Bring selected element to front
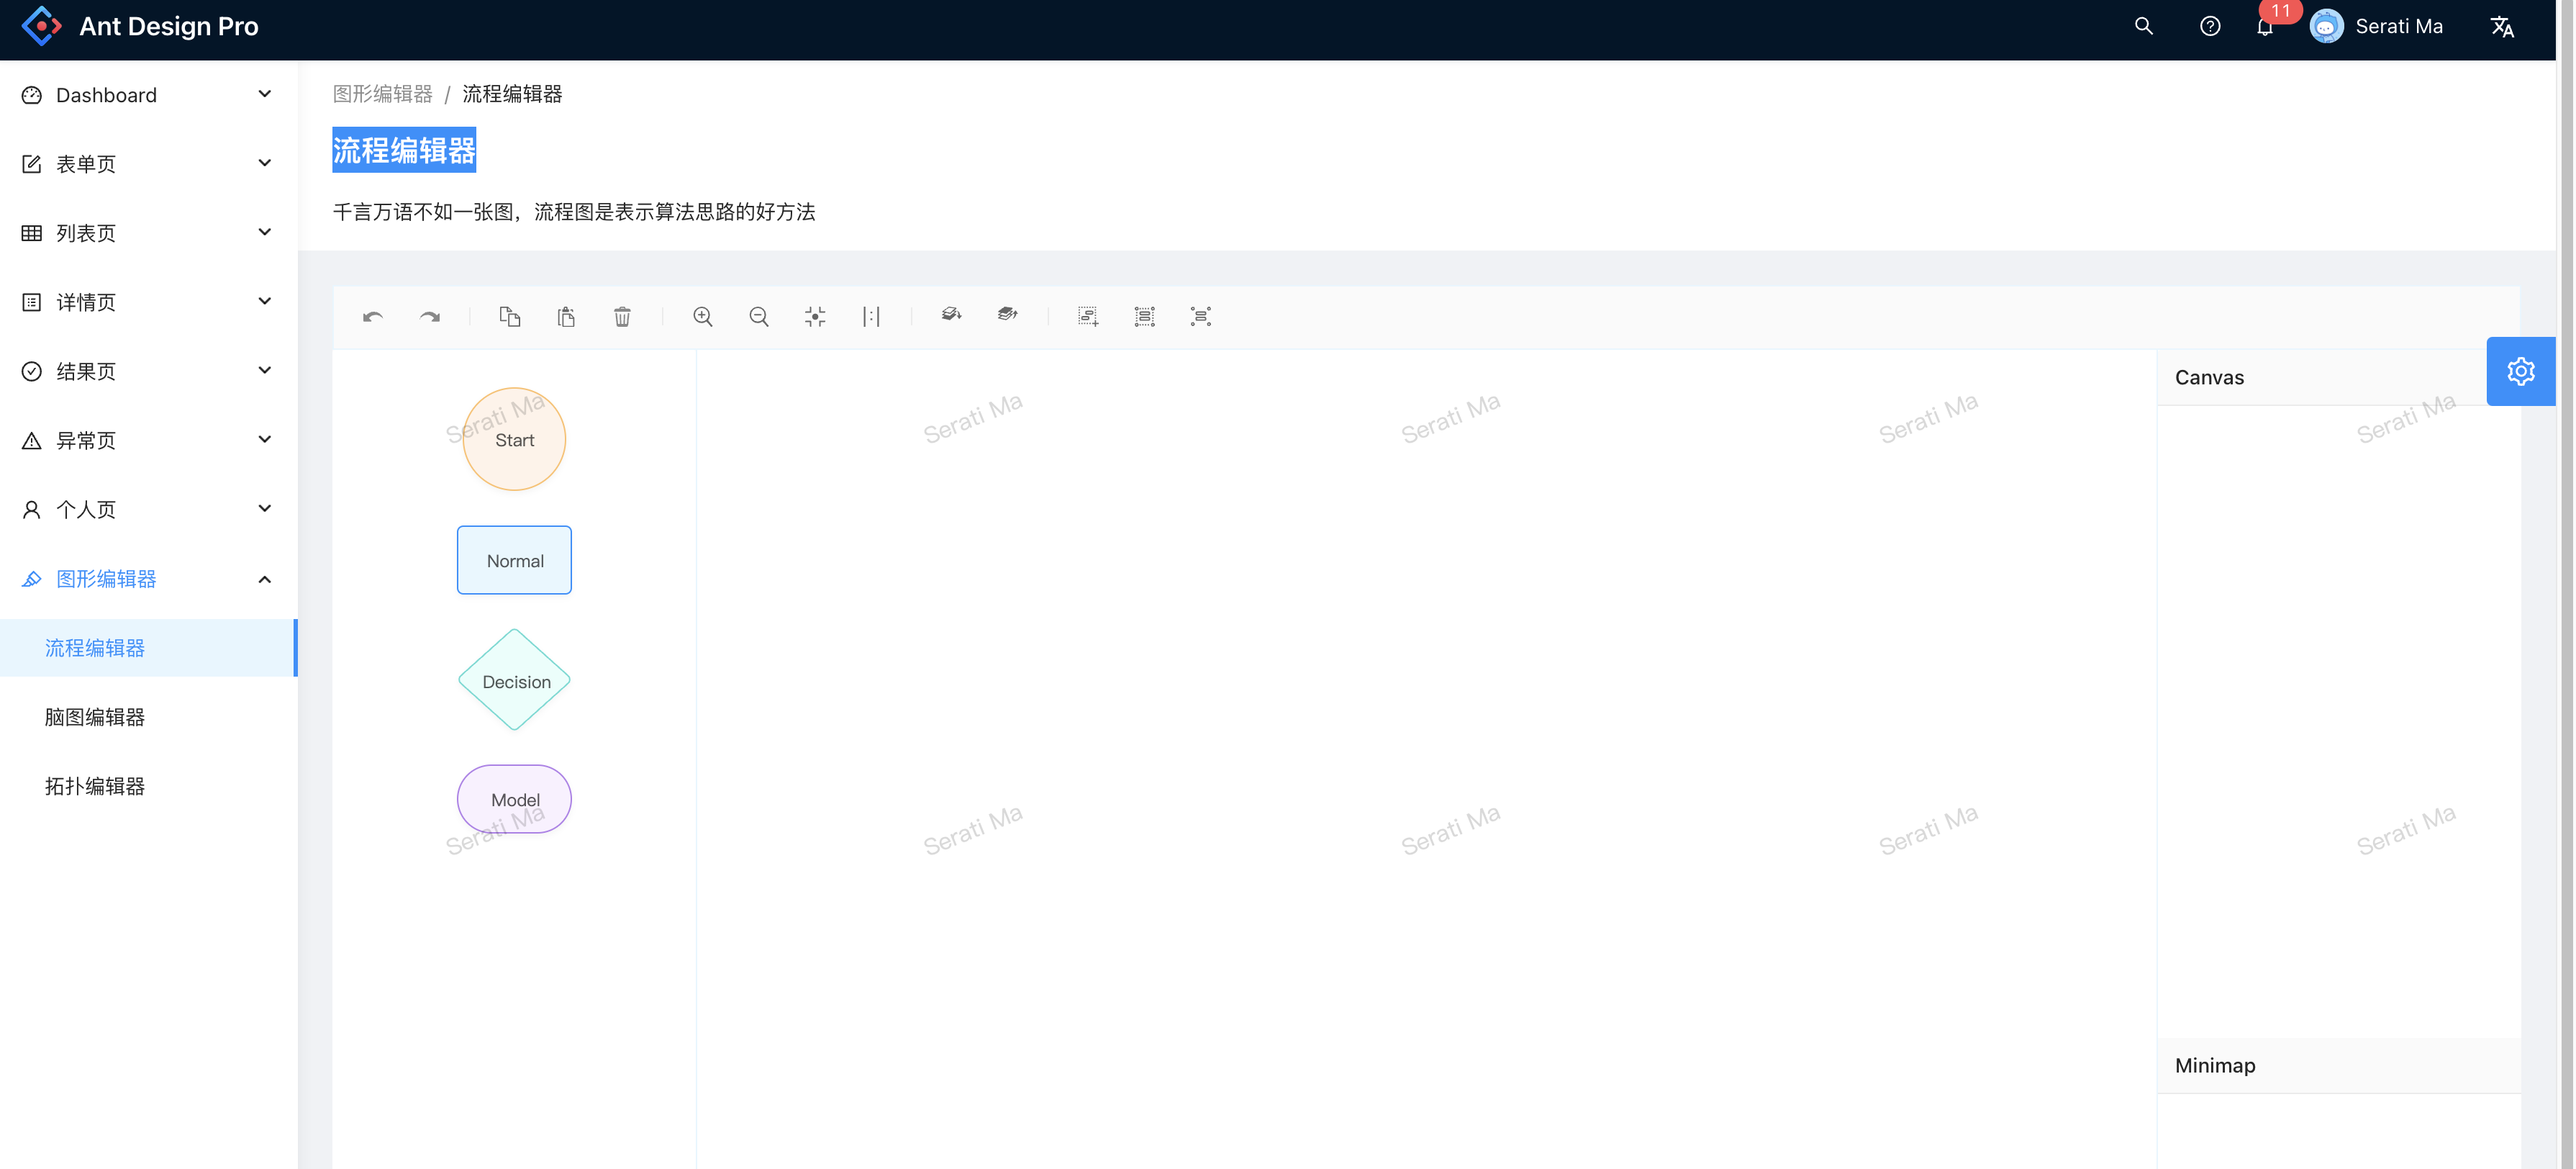 [x=1007, y=316]
